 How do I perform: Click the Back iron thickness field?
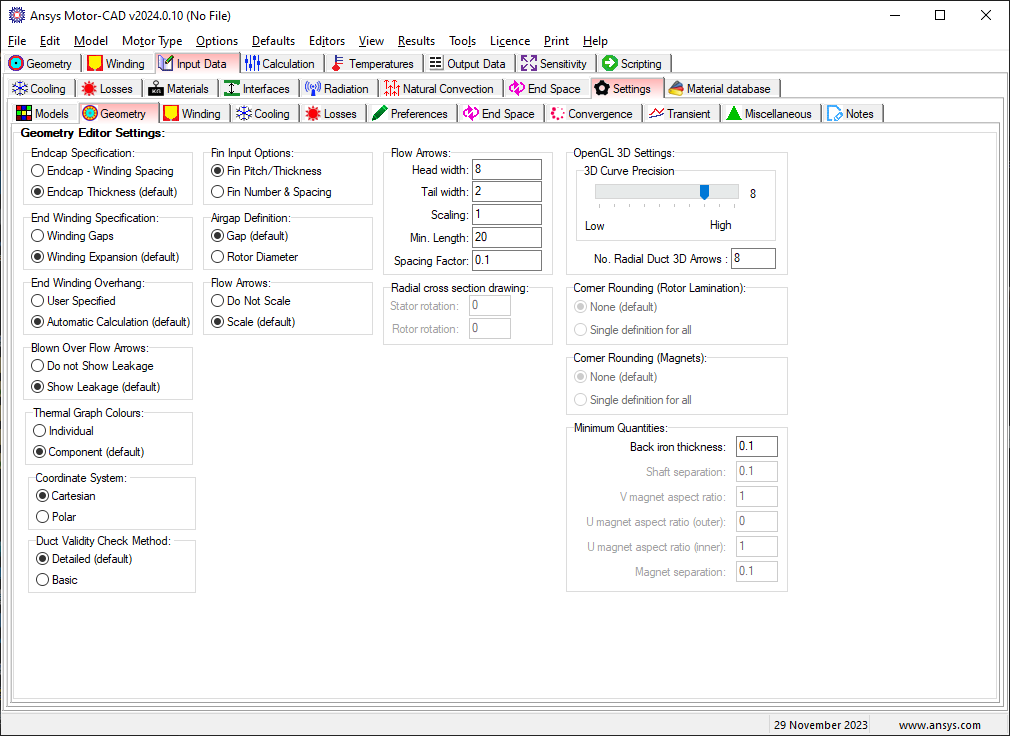pyautogui.click(x=756, y=447)
